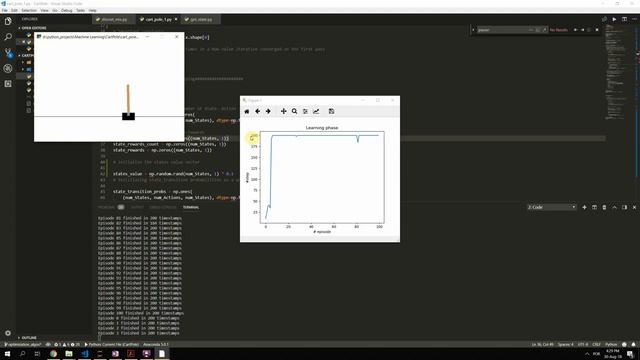This screenshot has height=360, width=640.
Task: Toggle regular expression in find widget
Action: [544, 30]
